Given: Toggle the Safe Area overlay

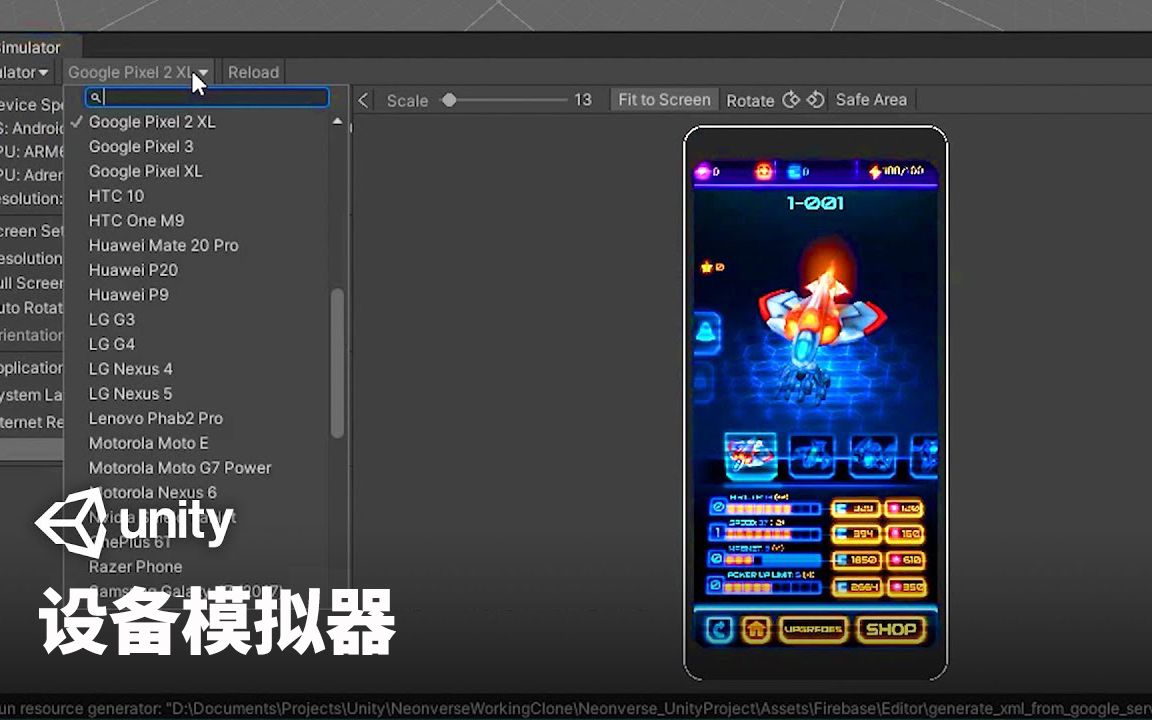Looking at the screenshot, I should point(871,100).
